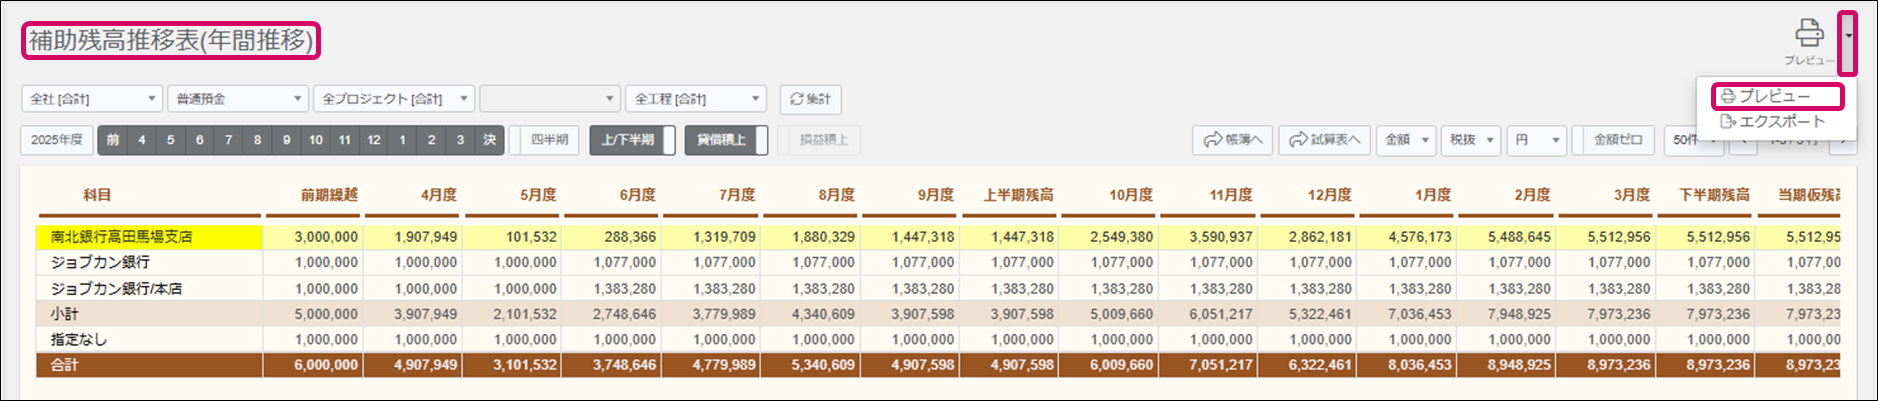Select the 決 period button
The image size is (1878, 401).
click(x=489, y=140)
